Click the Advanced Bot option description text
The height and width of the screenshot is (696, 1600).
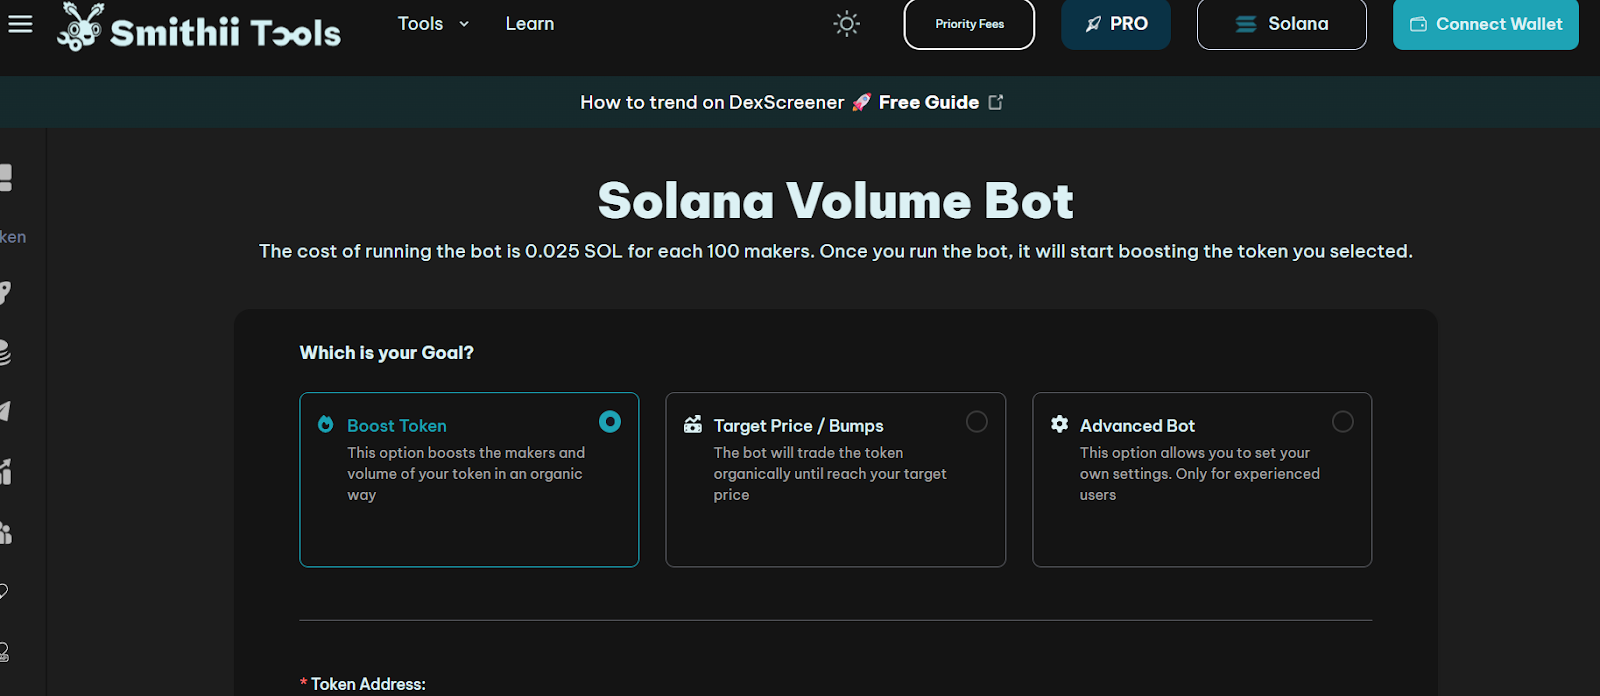click(1199, 474)
